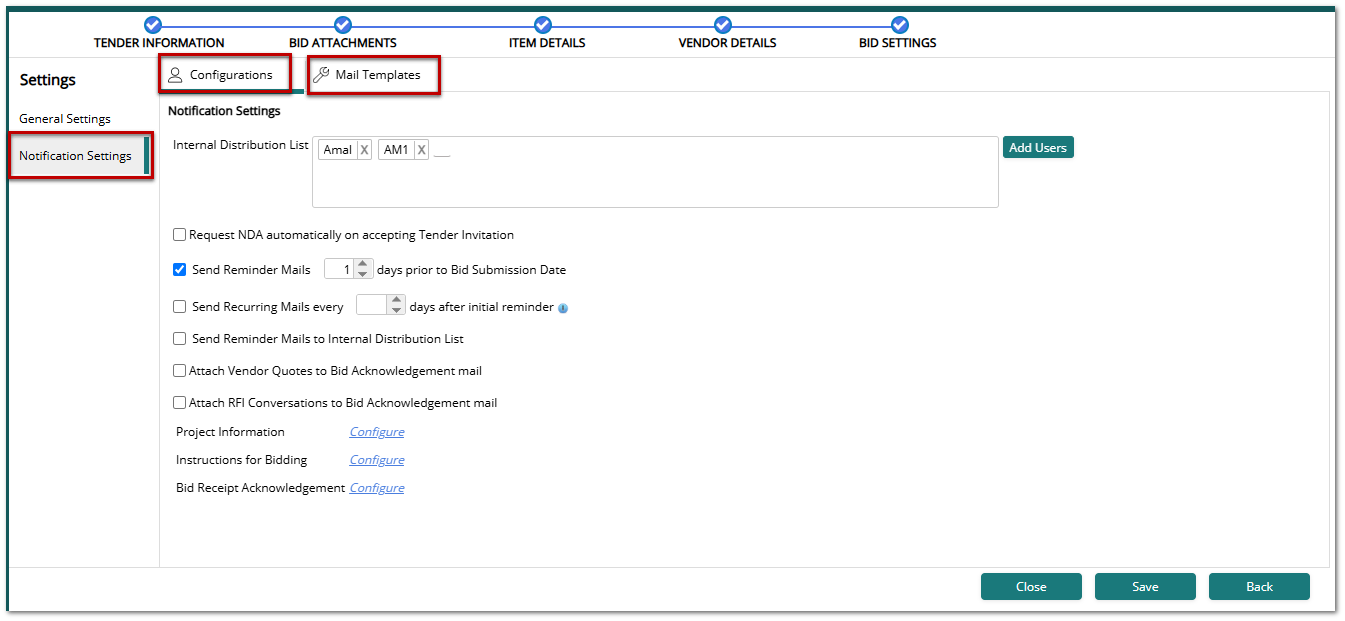1345x621 pixels.
Task: Tick Send Recurring Mails every checkbox
Action: point(180,307)
